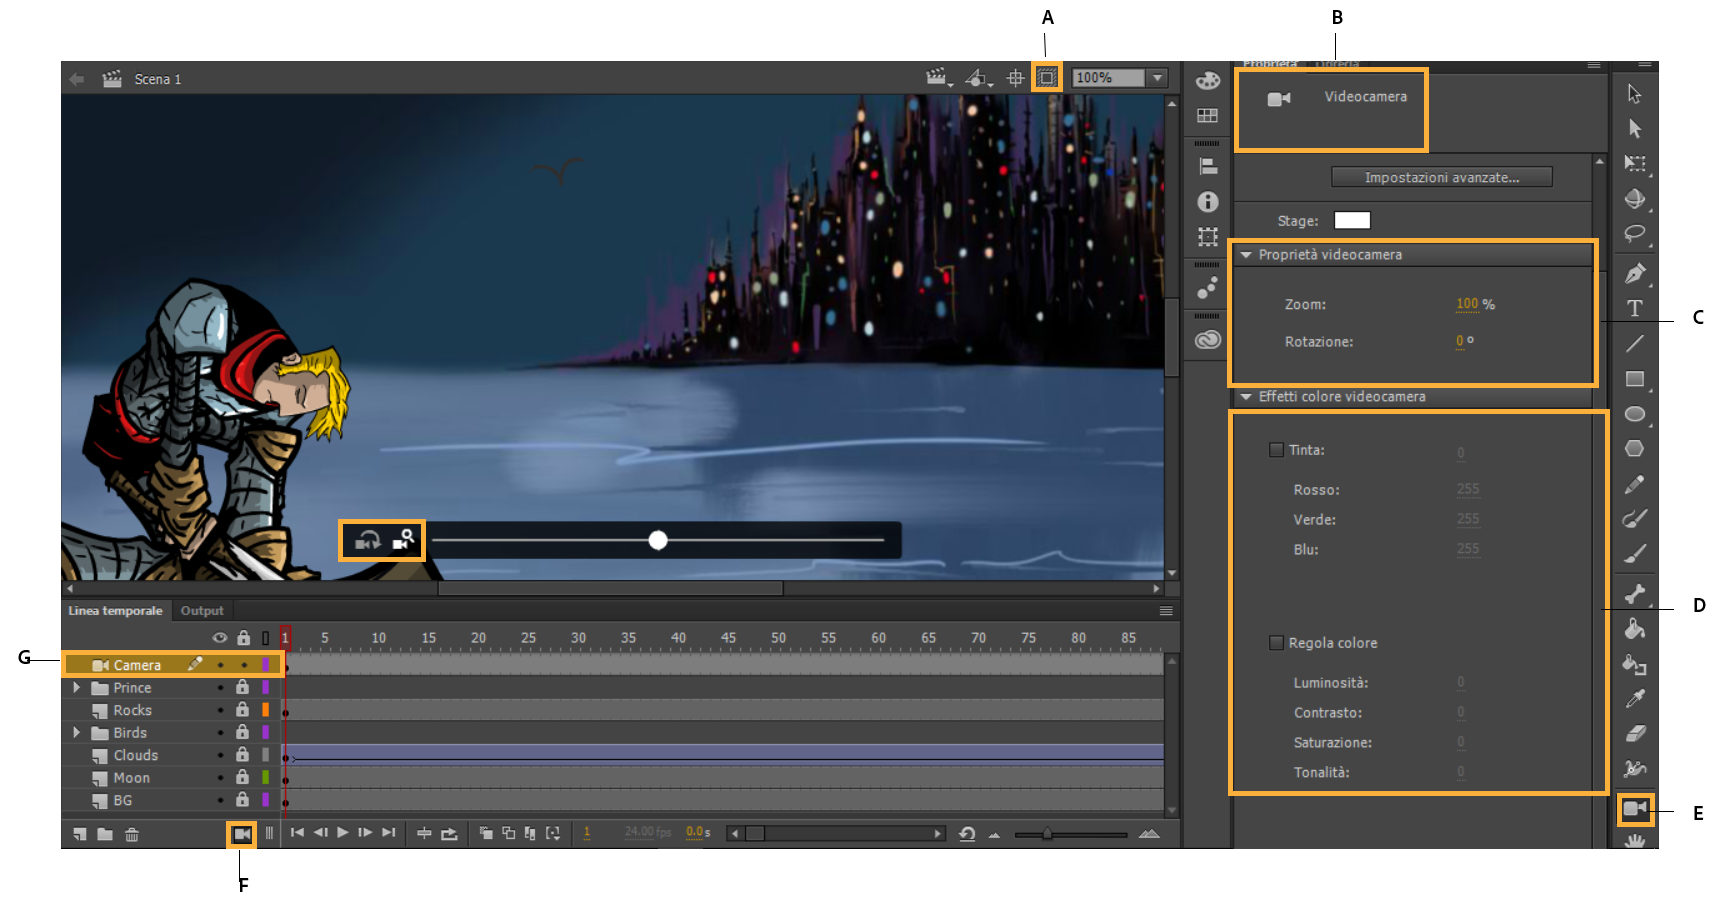Pick the Eyedropper tool
Image resolution: width=1720 pixels, height=910 pixels.
click(1636, 700)
